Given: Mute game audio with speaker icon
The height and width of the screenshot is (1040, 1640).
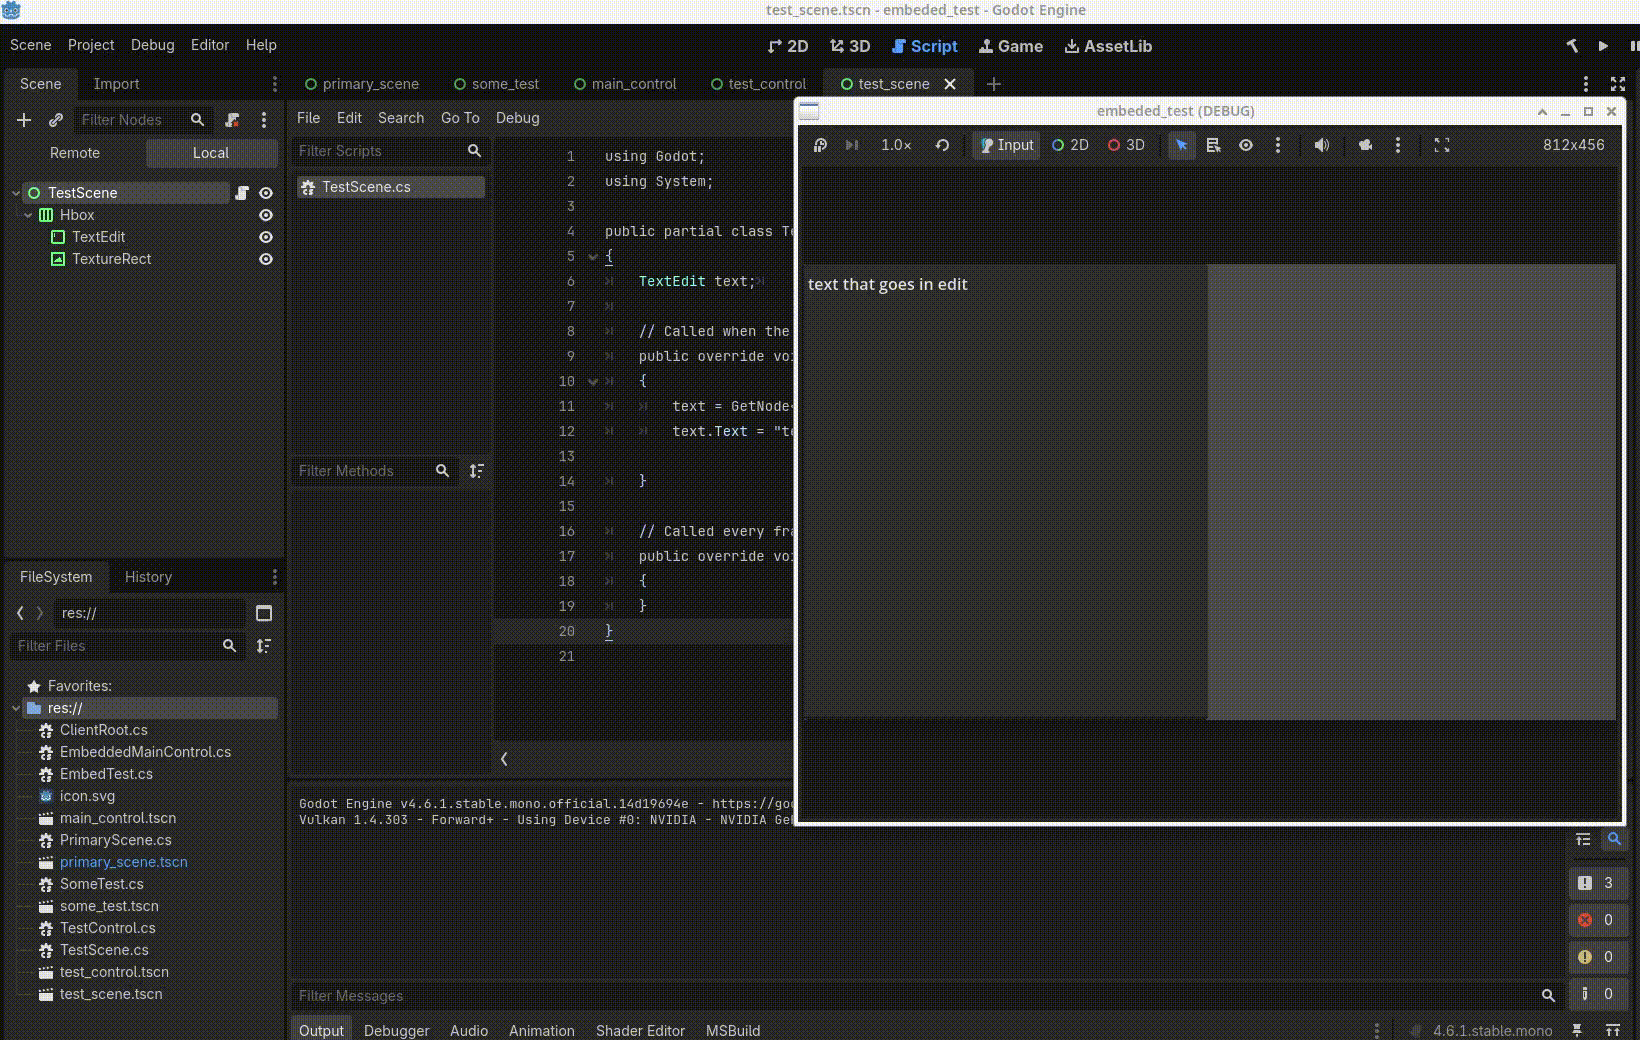Looking at the screenshot, I should (x=1321, y=145).
